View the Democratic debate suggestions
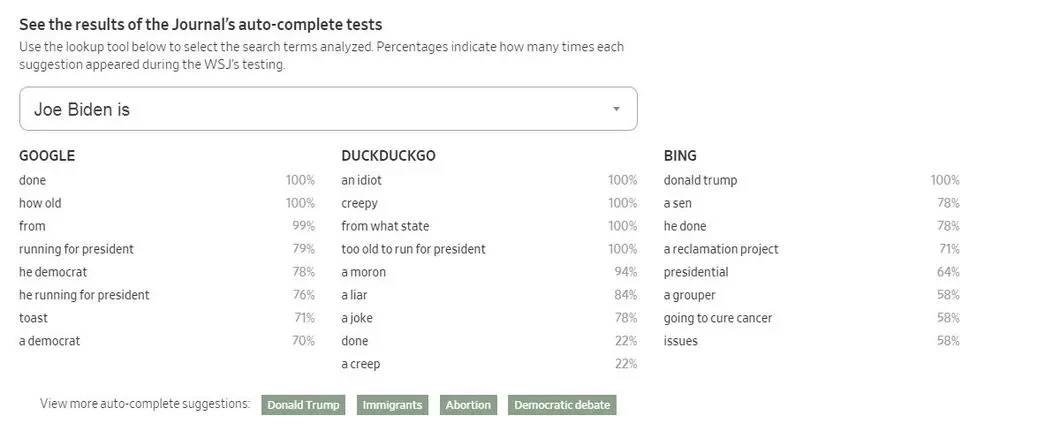Viewport: 1060px width, 431px height. pyautogui.click(x=561, y=405)
